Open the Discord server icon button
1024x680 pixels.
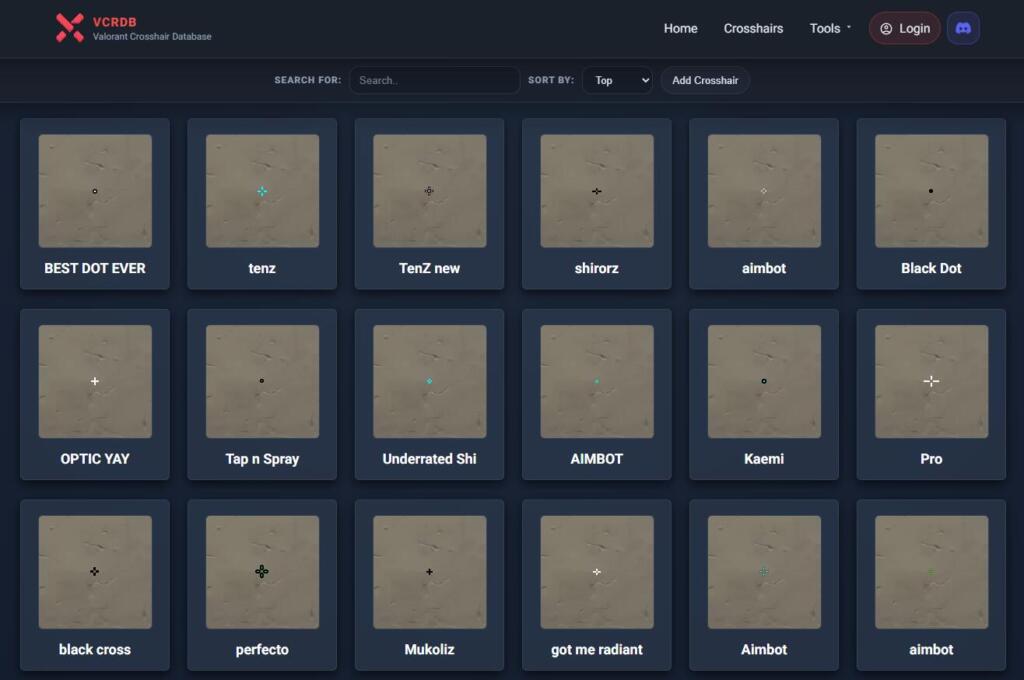click(x=963, y=28)
